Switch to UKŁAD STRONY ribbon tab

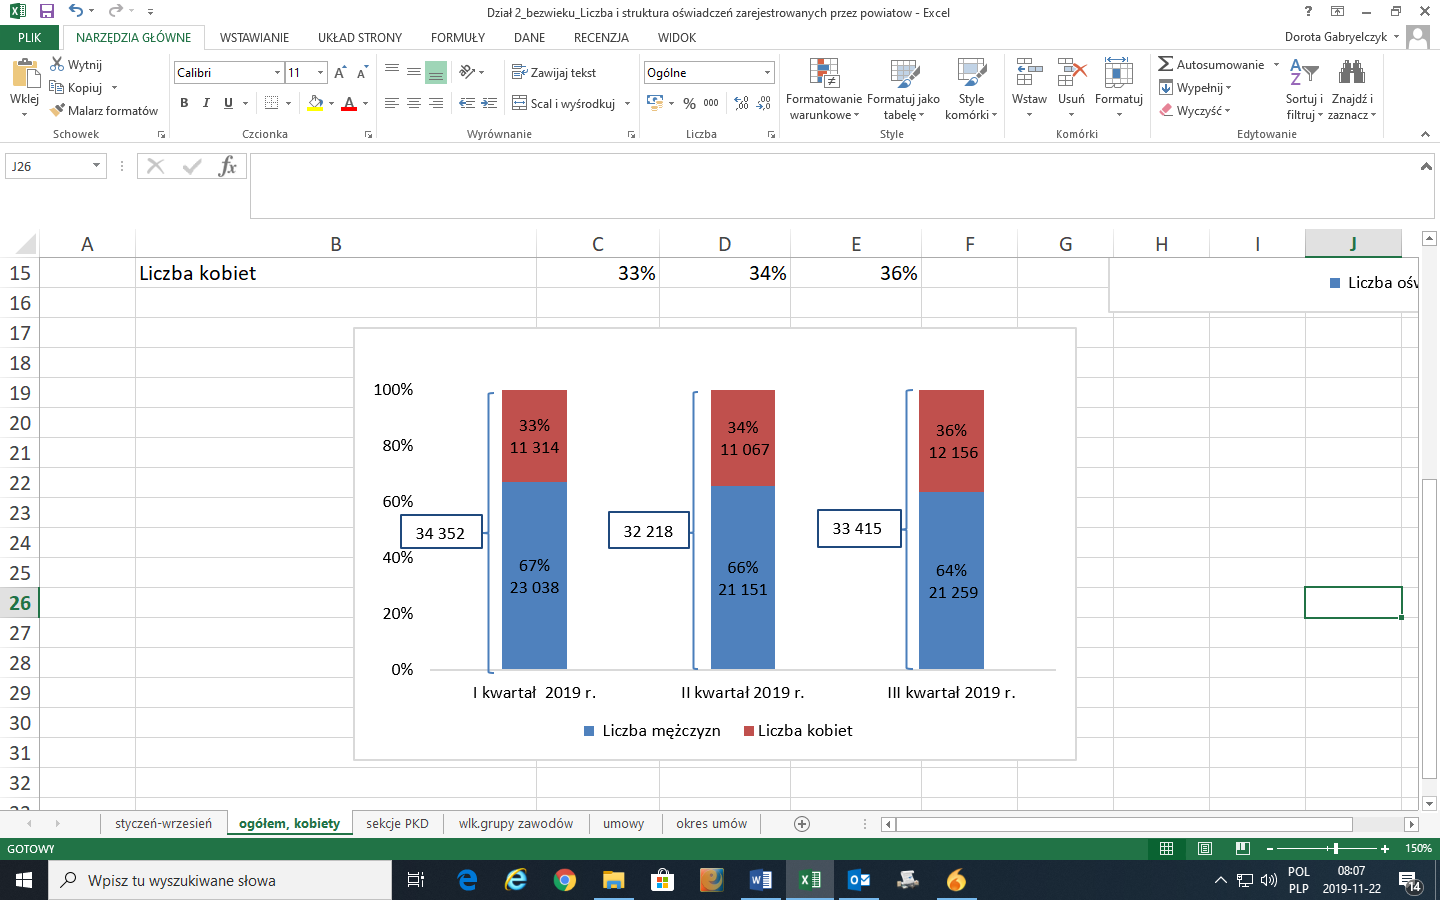click(x=360, y=37)
